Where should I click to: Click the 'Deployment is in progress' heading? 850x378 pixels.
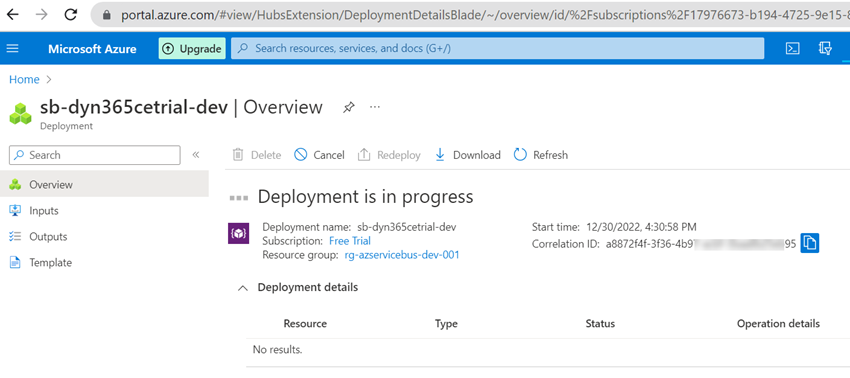pos(365,197)
